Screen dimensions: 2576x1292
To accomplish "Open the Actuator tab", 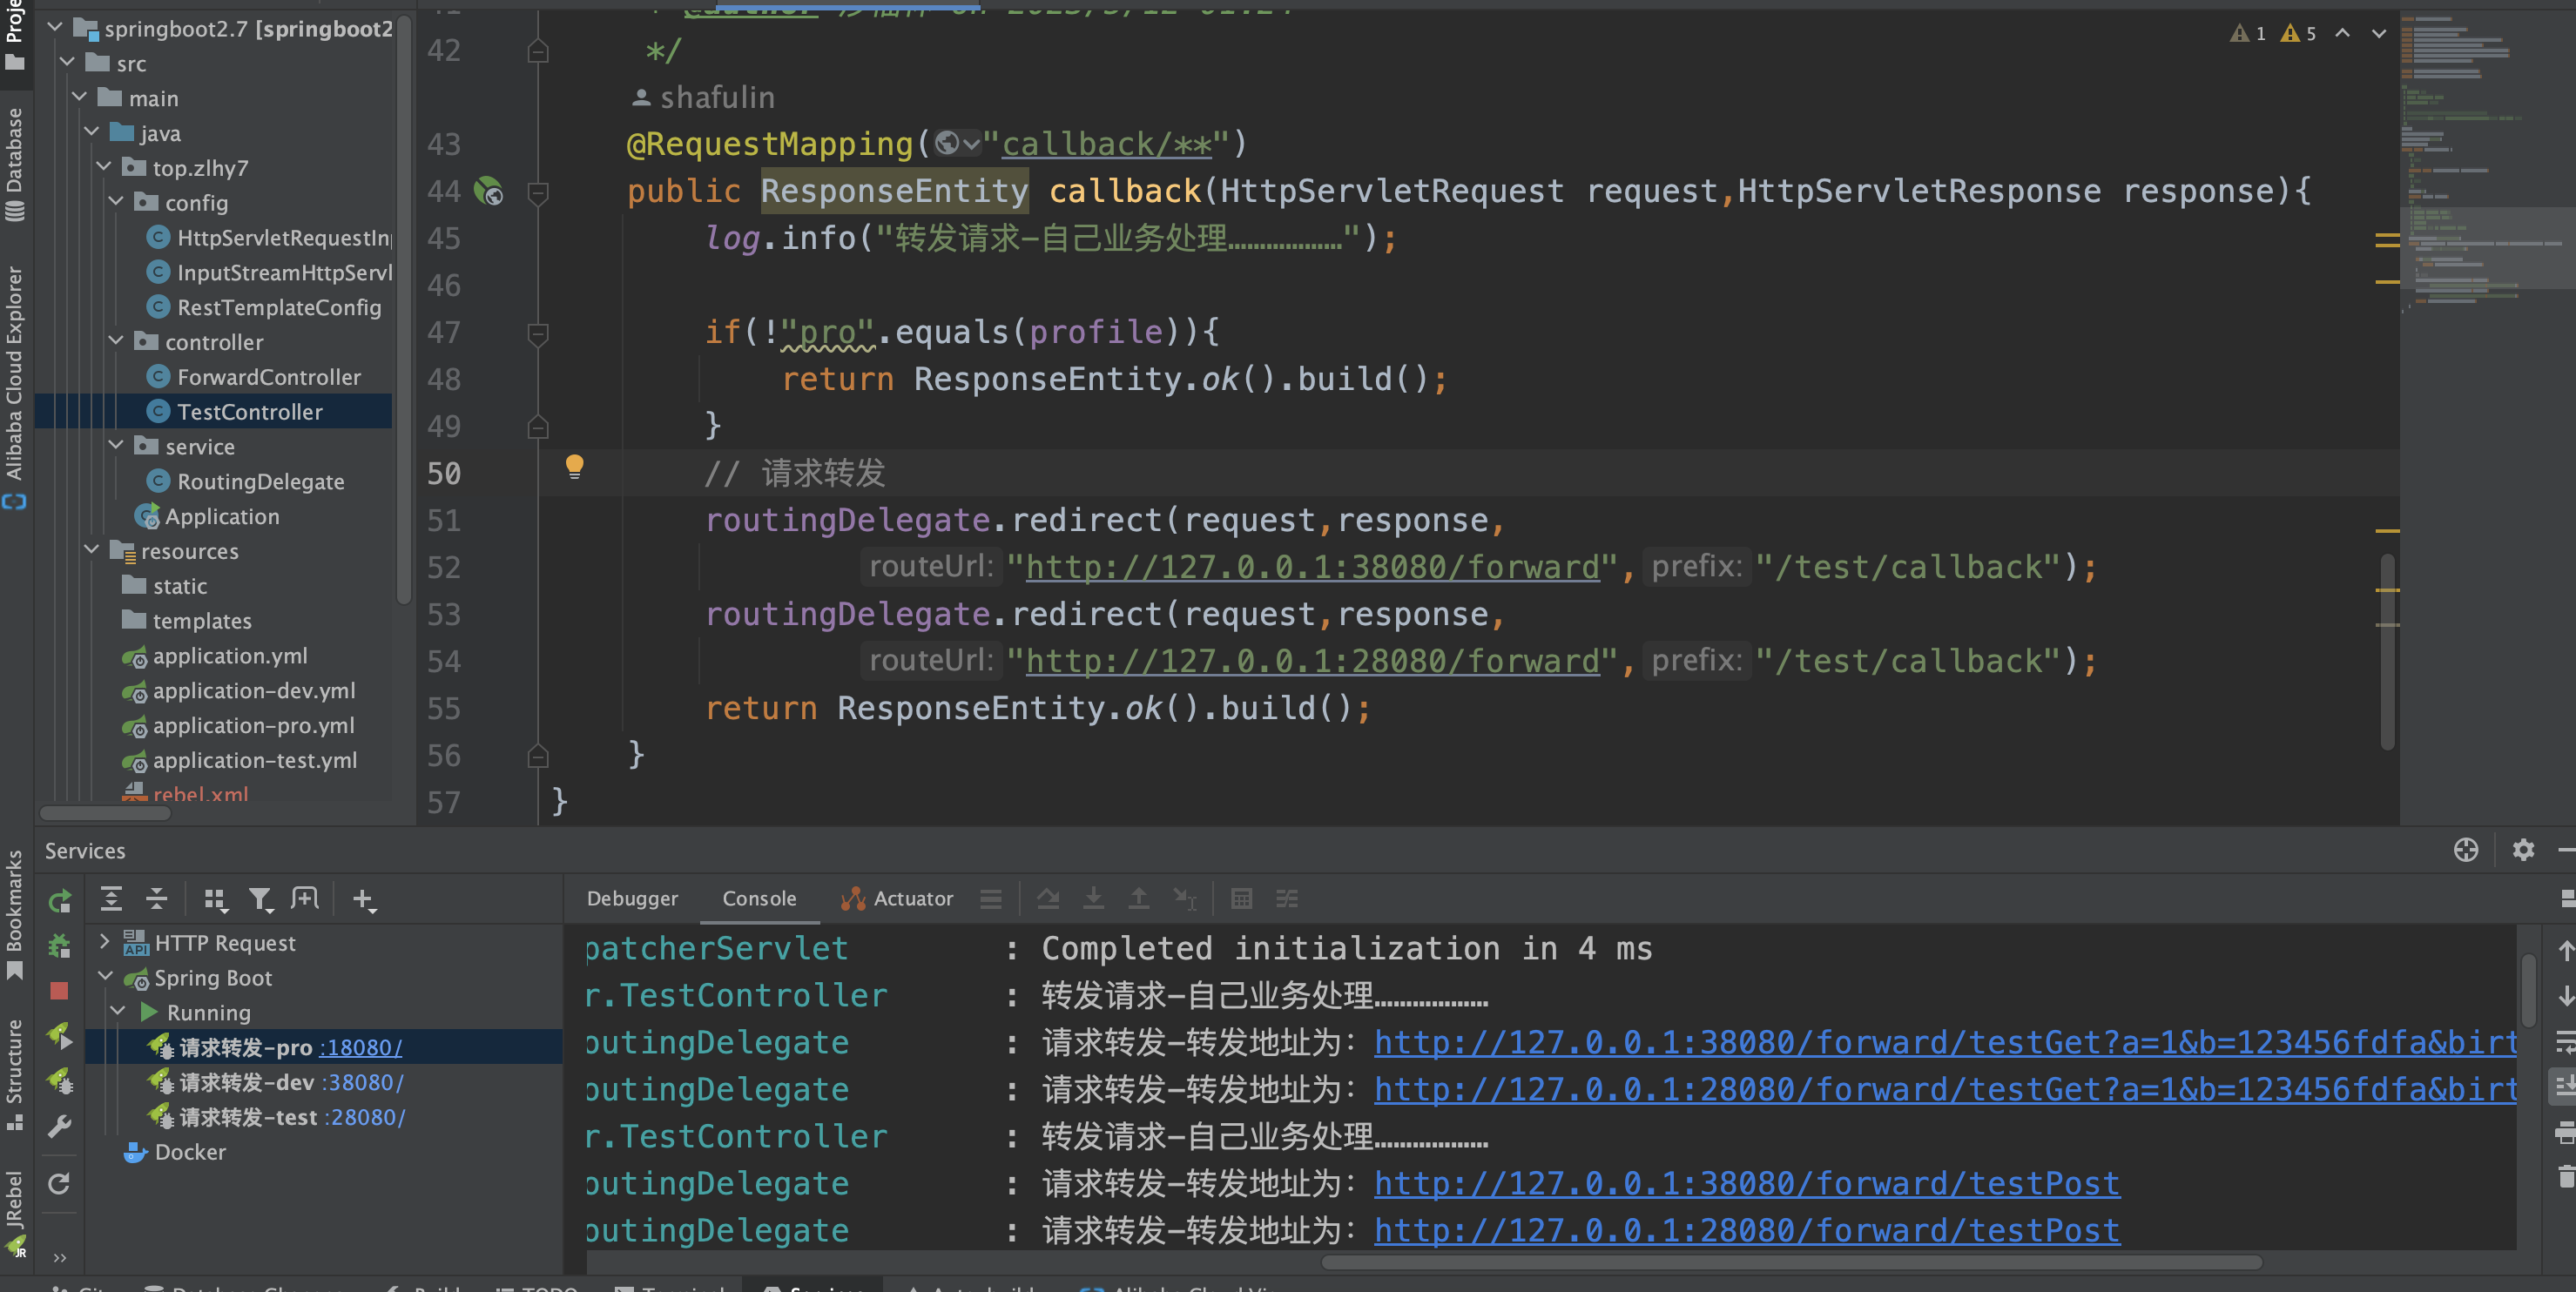I will pos(897,898).
